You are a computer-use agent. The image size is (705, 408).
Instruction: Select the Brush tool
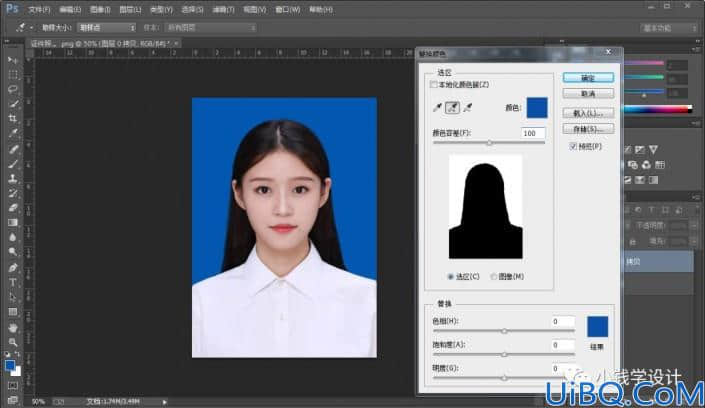coord(13,163)
